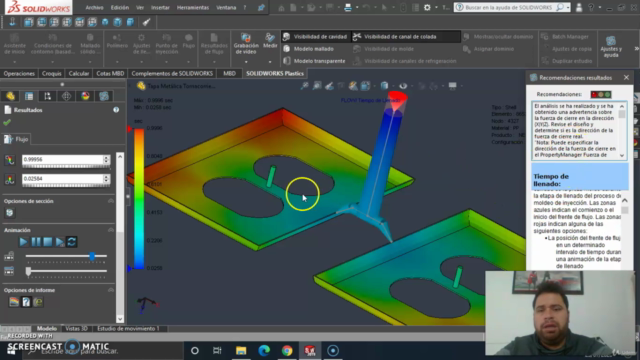Open FeatureManager tree tab icon
Image resolution: width=640 pixels, height=360 pixels.
(10, 96)
